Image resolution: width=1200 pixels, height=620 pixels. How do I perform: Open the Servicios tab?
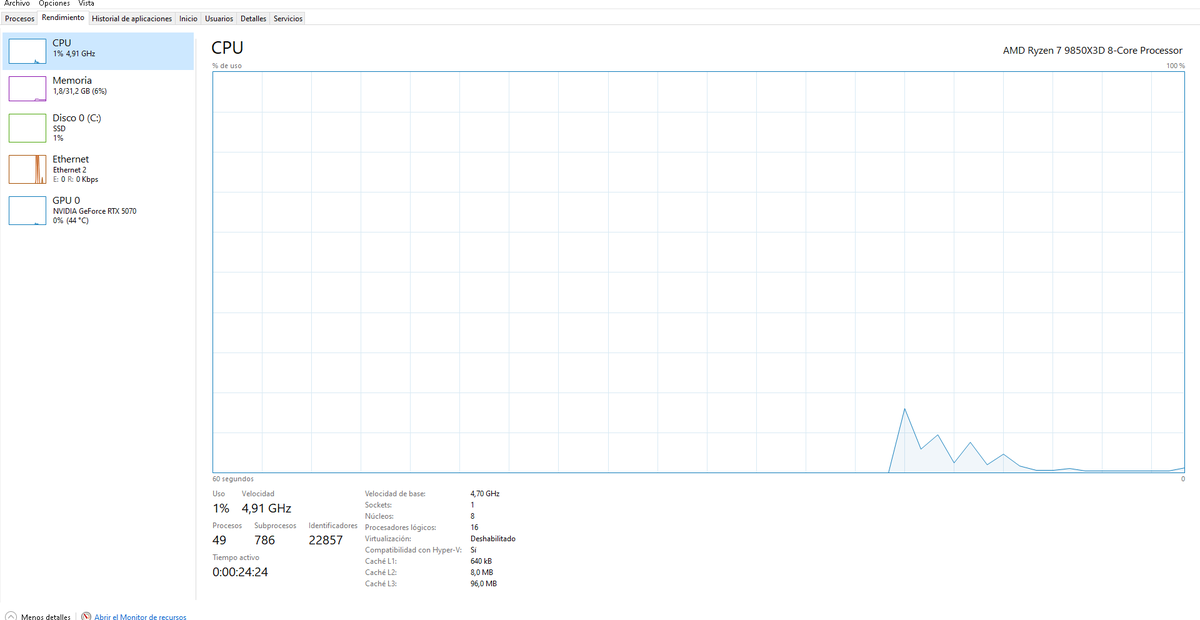coord(288,18)
